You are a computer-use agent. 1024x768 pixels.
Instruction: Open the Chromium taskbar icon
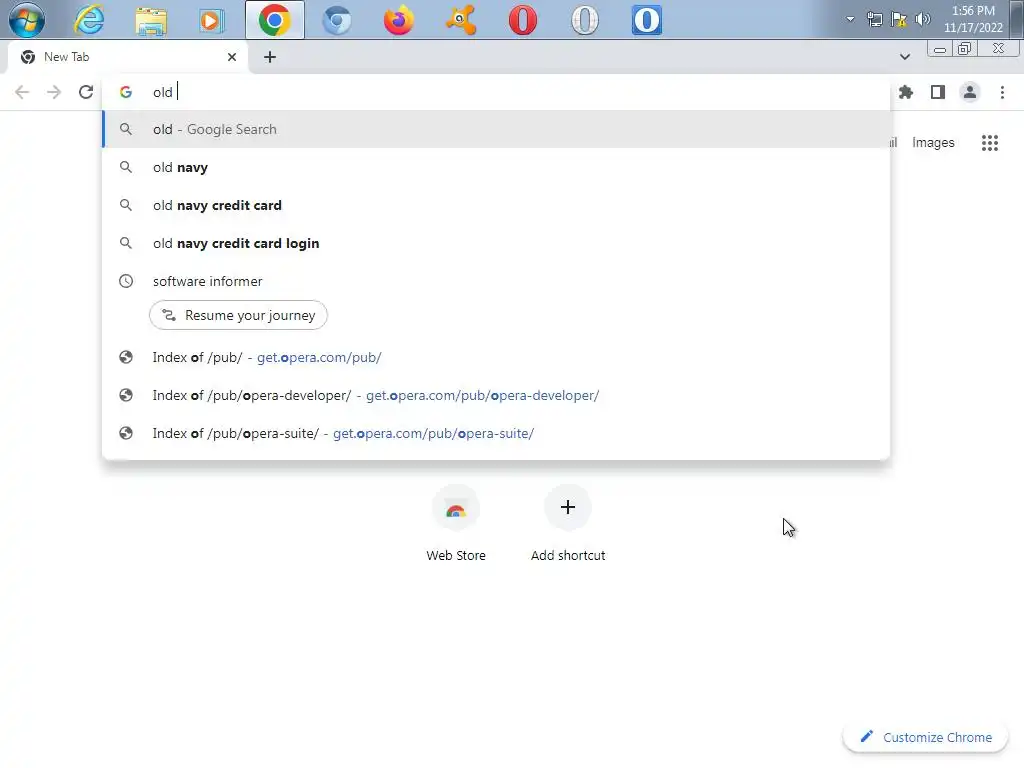[337, 20]
